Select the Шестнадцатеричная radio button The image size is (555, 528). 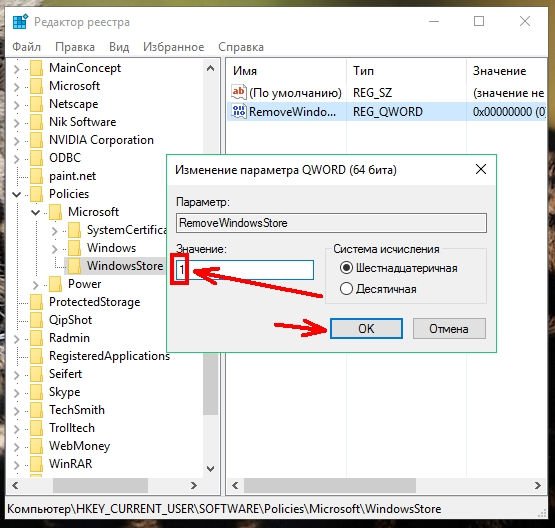pos(346,268)
